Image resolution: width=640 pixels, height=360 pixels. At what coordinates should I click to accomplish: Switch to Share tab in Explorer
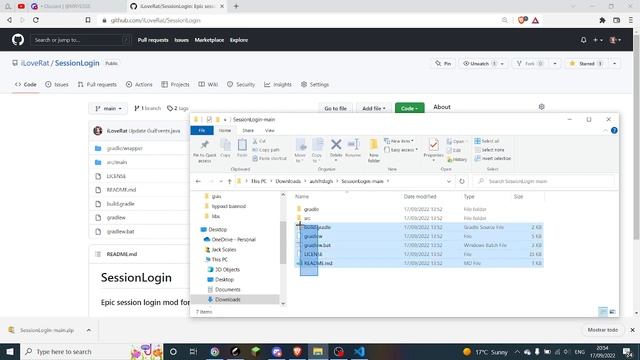(x=248, y=131)
